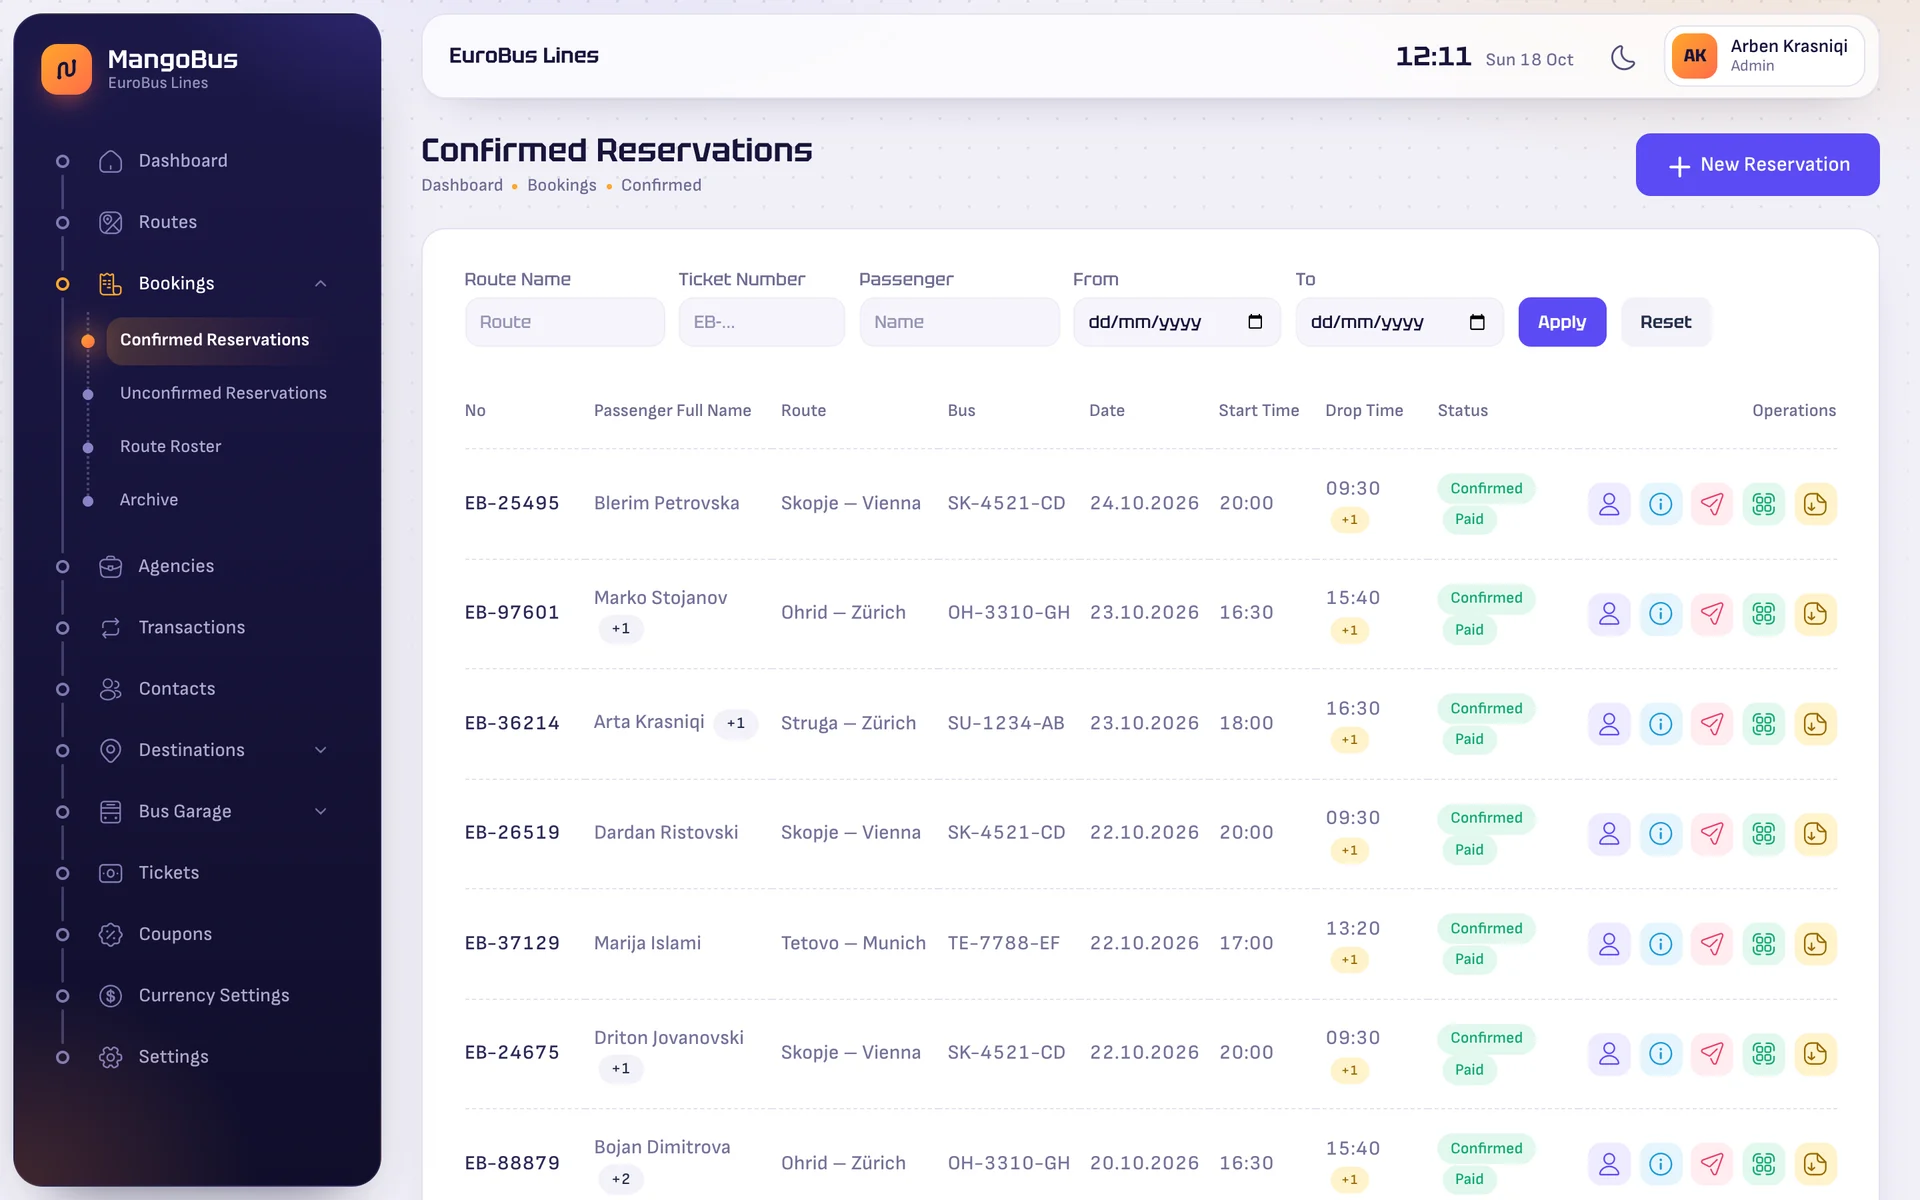Go to Transactions in sidebar
Viewport: 1920px width, 1200px height.
191,628
